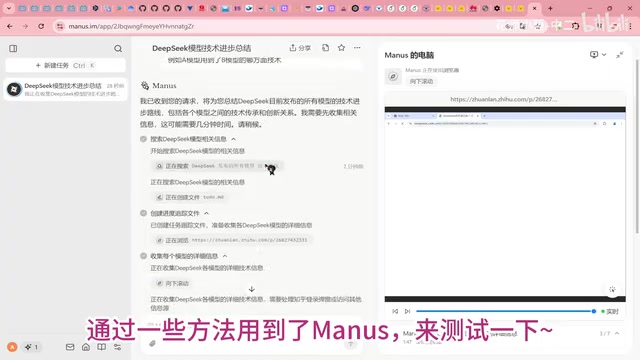This screenshot has width=640, height=360.
Task: Click the credits sparkle badge showing 1
Action: [x=31, y=347]
